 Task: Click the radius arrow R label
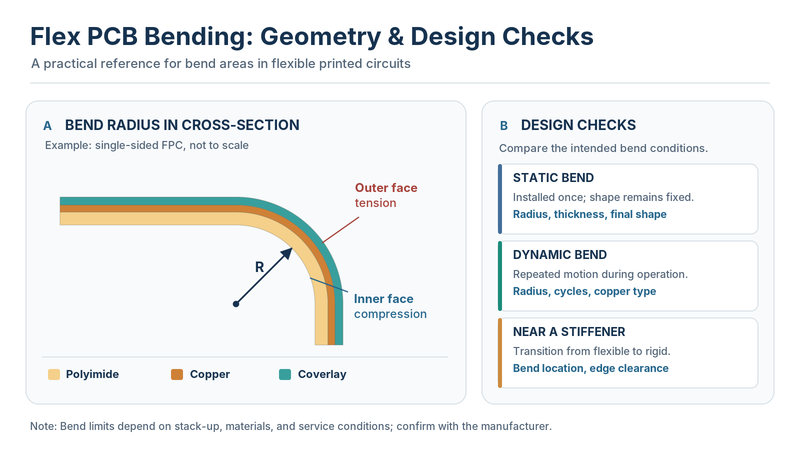(x=259, y=267)
